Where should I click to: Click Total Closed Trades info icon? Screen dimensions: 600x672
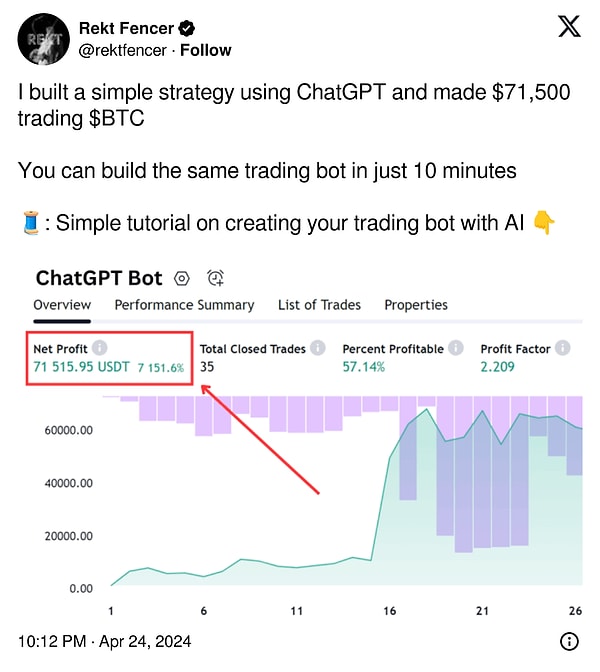(x=318, y=348)
